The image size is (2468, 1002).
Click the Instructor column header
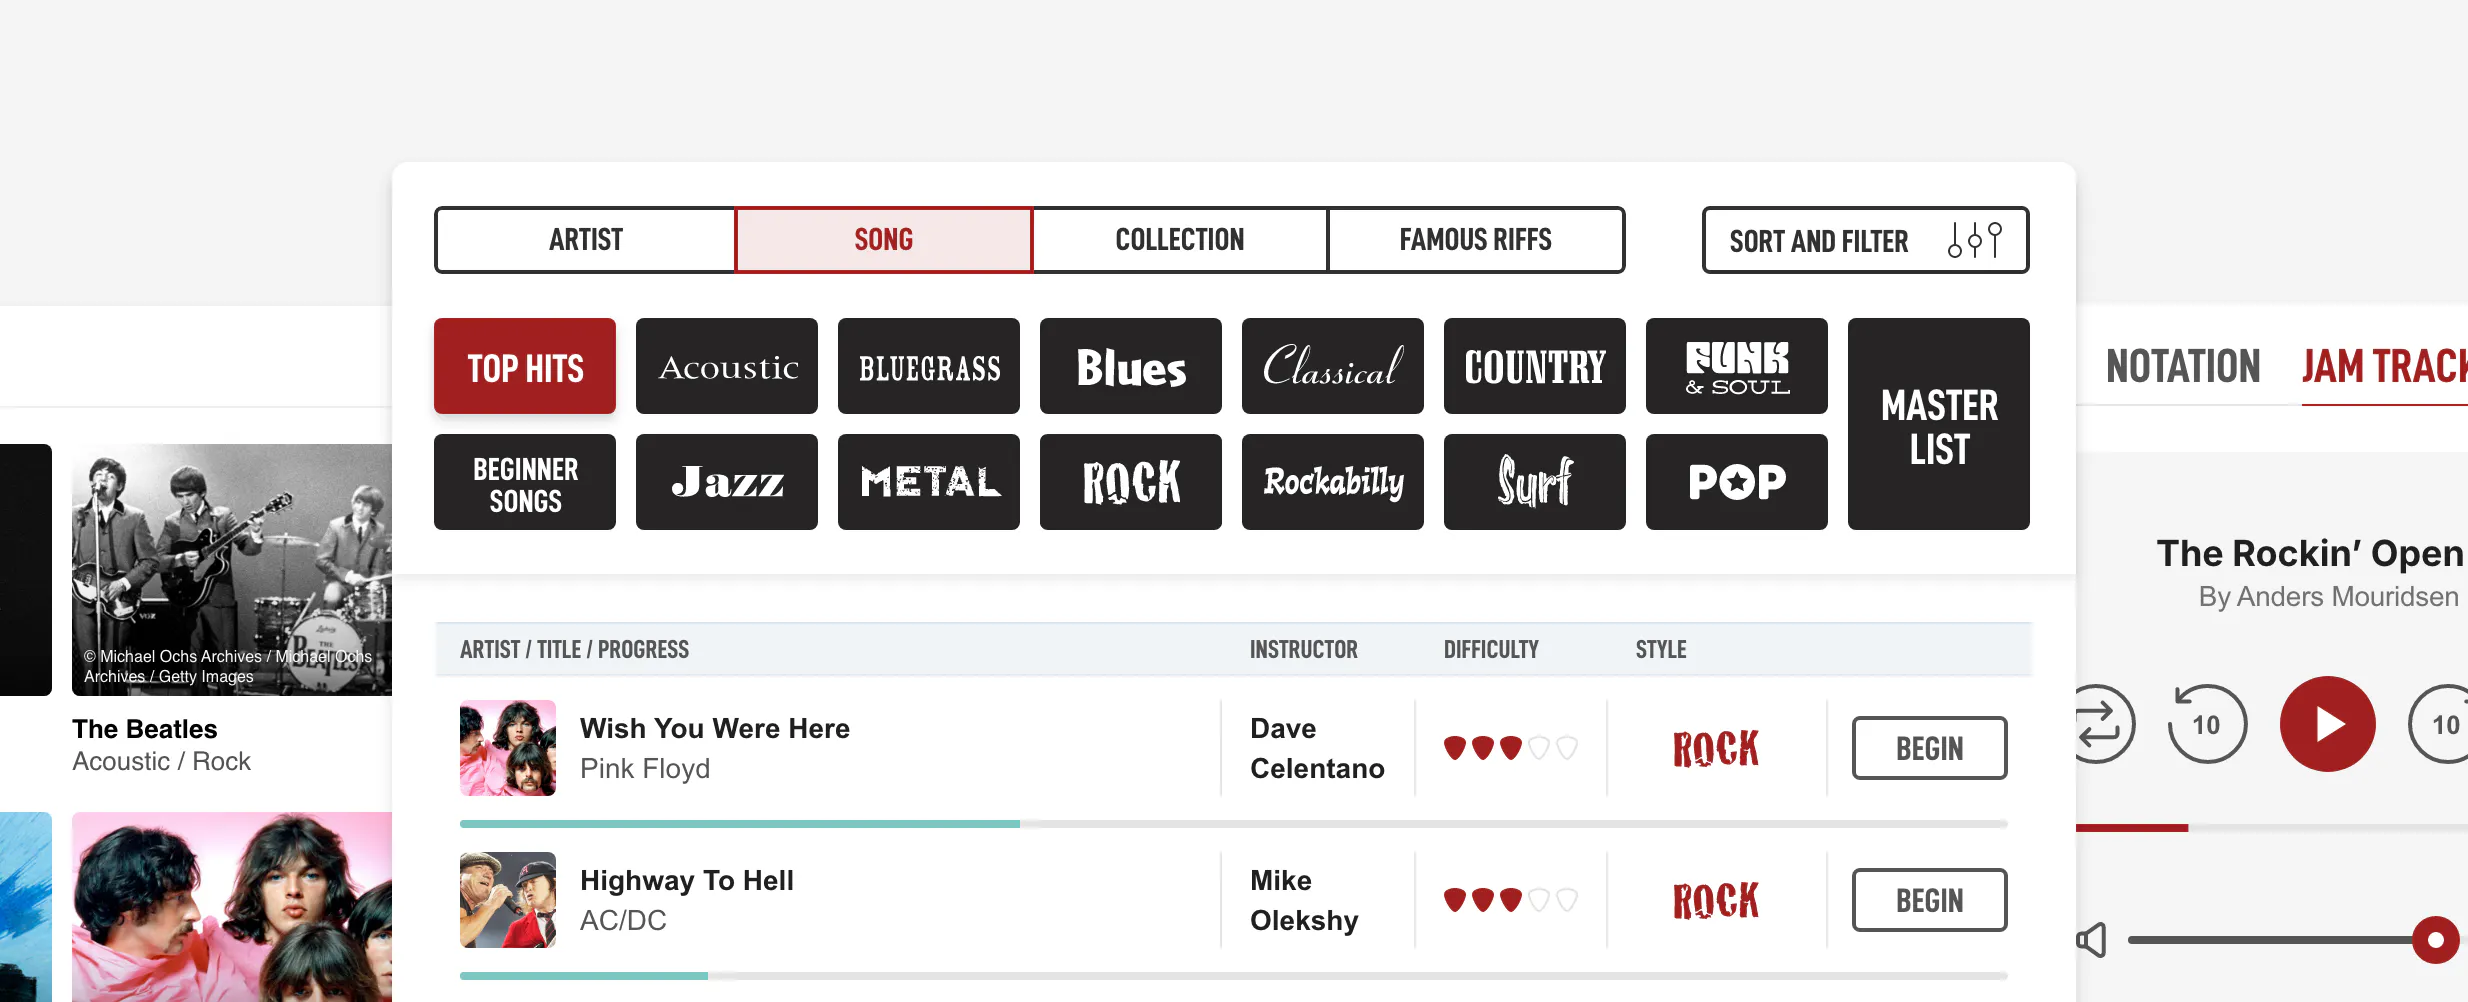(x=1304, y=650)
